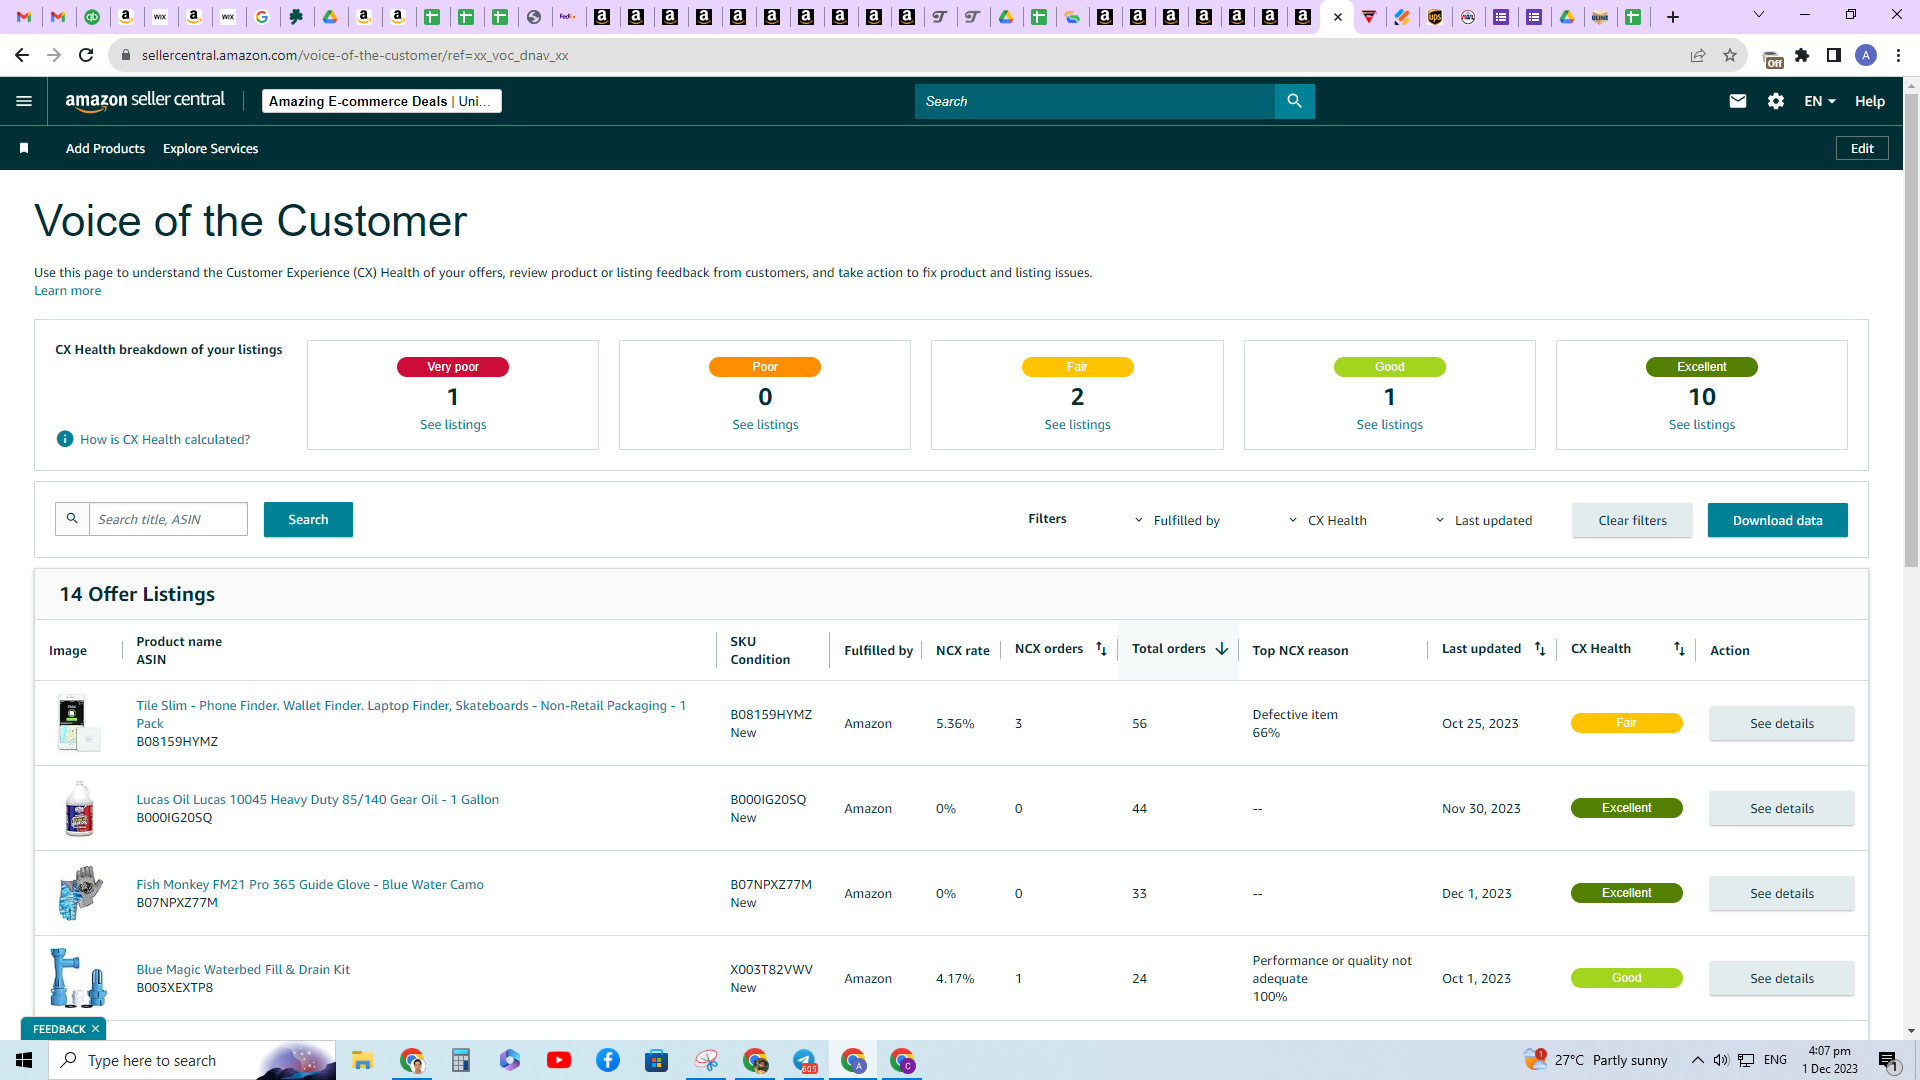Open the Add Products menu item

click(105, 148)
